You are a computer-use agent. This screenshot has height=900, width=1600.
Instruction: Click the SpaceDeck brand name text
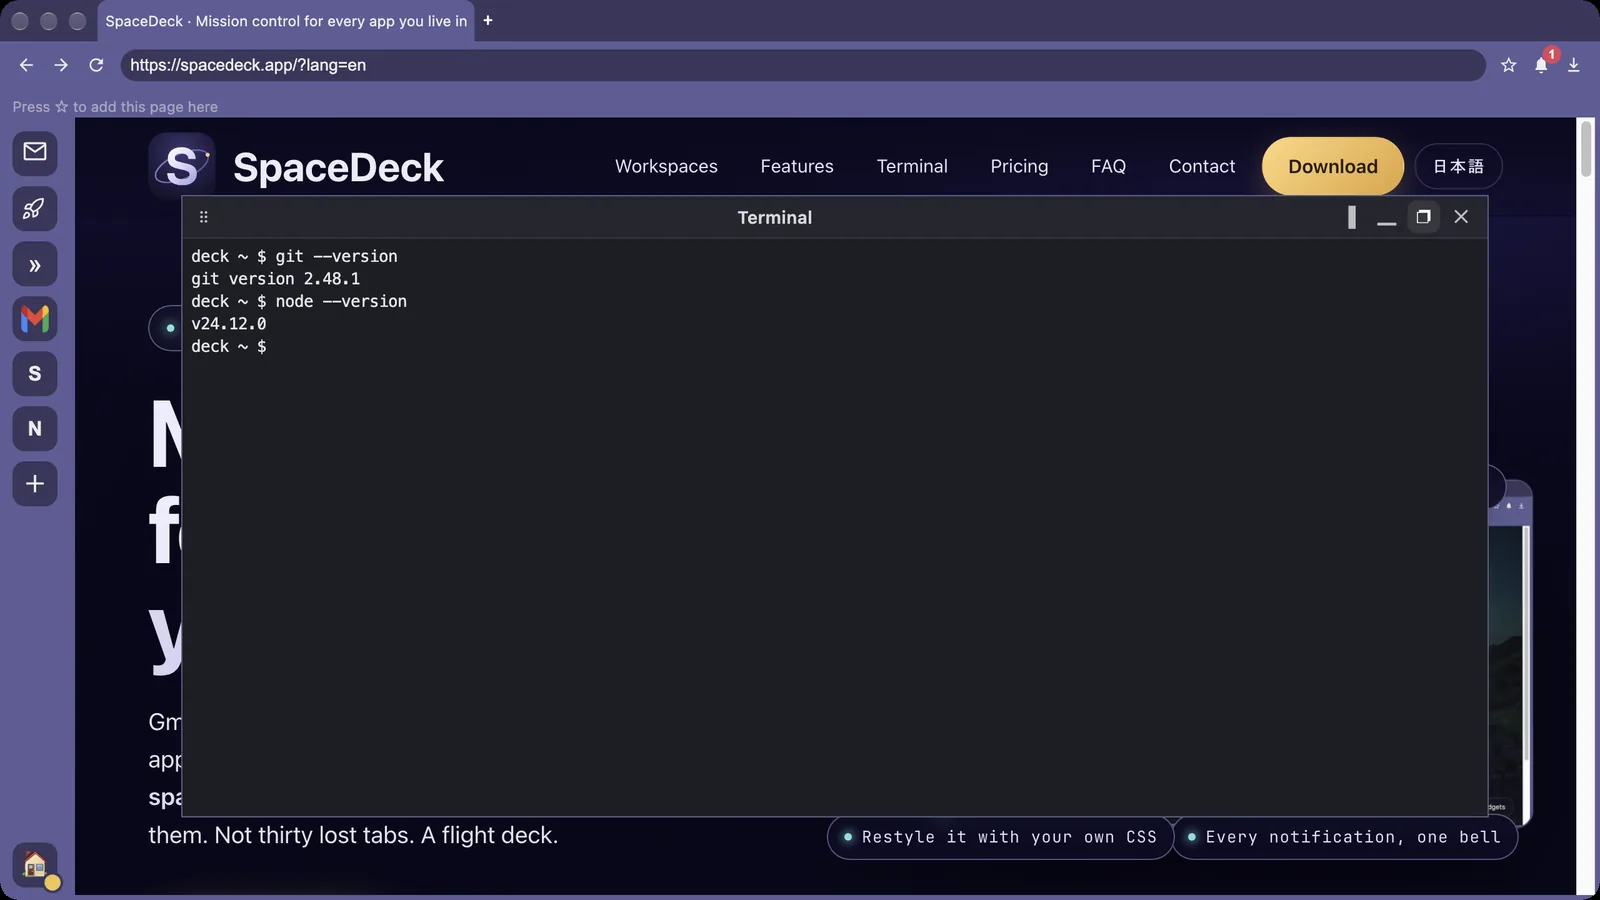point(338,168)
